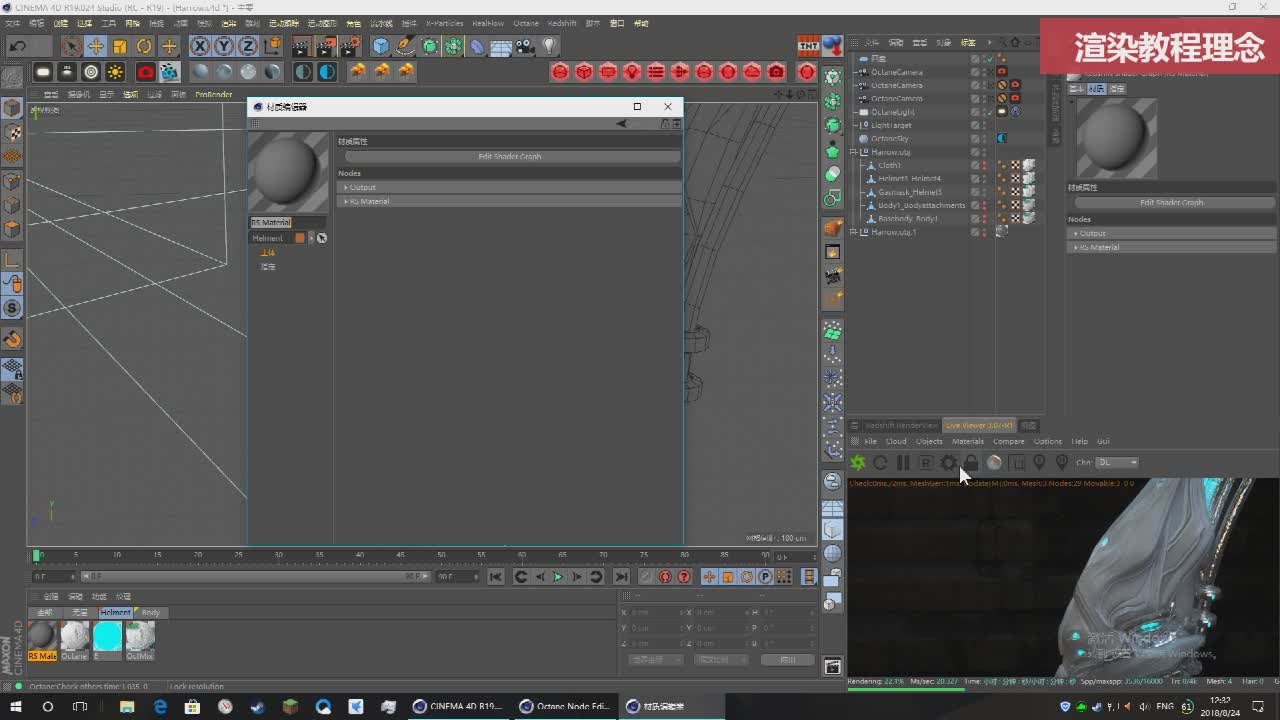Open the RealFlow menu
1280x720 pixels.
coord(488,23)
